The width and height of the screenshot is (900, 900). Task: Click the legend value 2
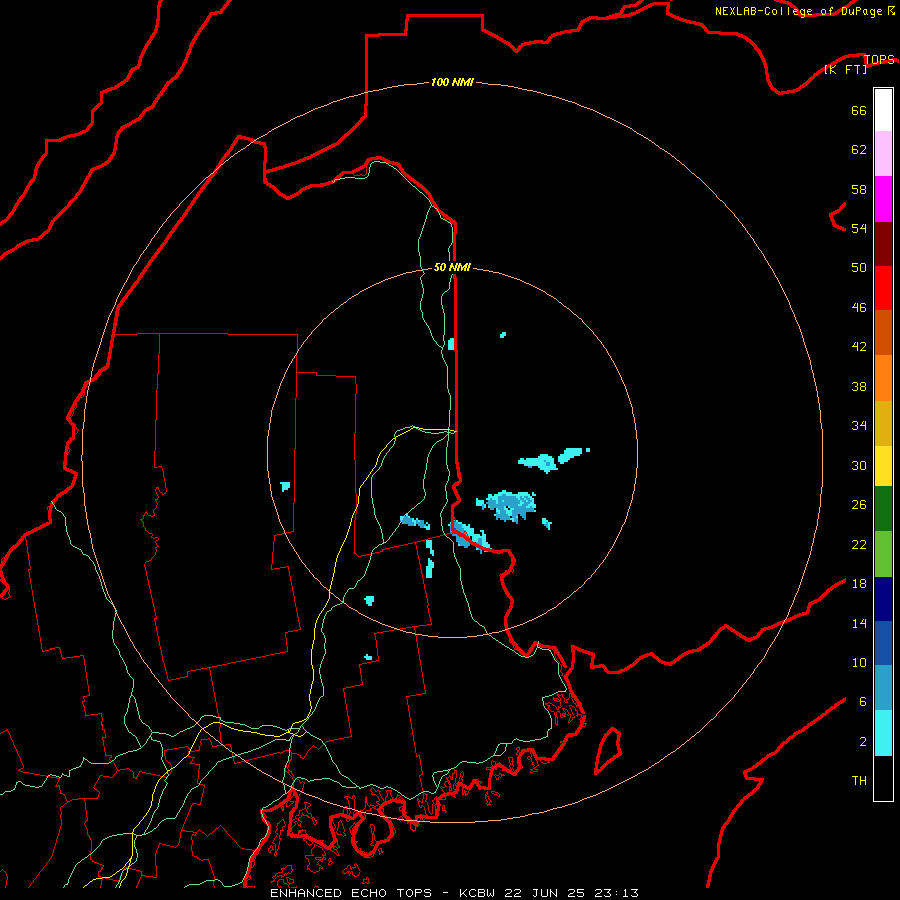click(862, 742)
